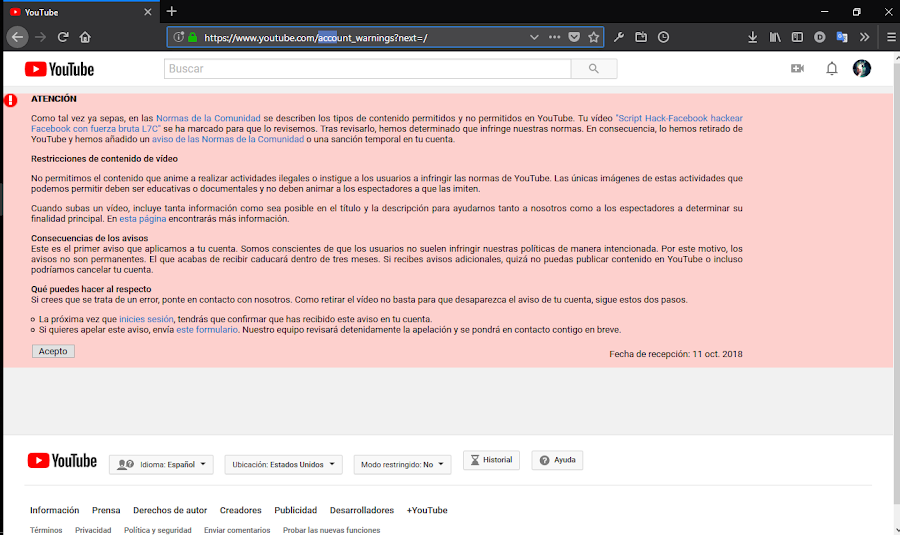Click the green padlock security icon

pyautogui.click(x=193, y=37)
